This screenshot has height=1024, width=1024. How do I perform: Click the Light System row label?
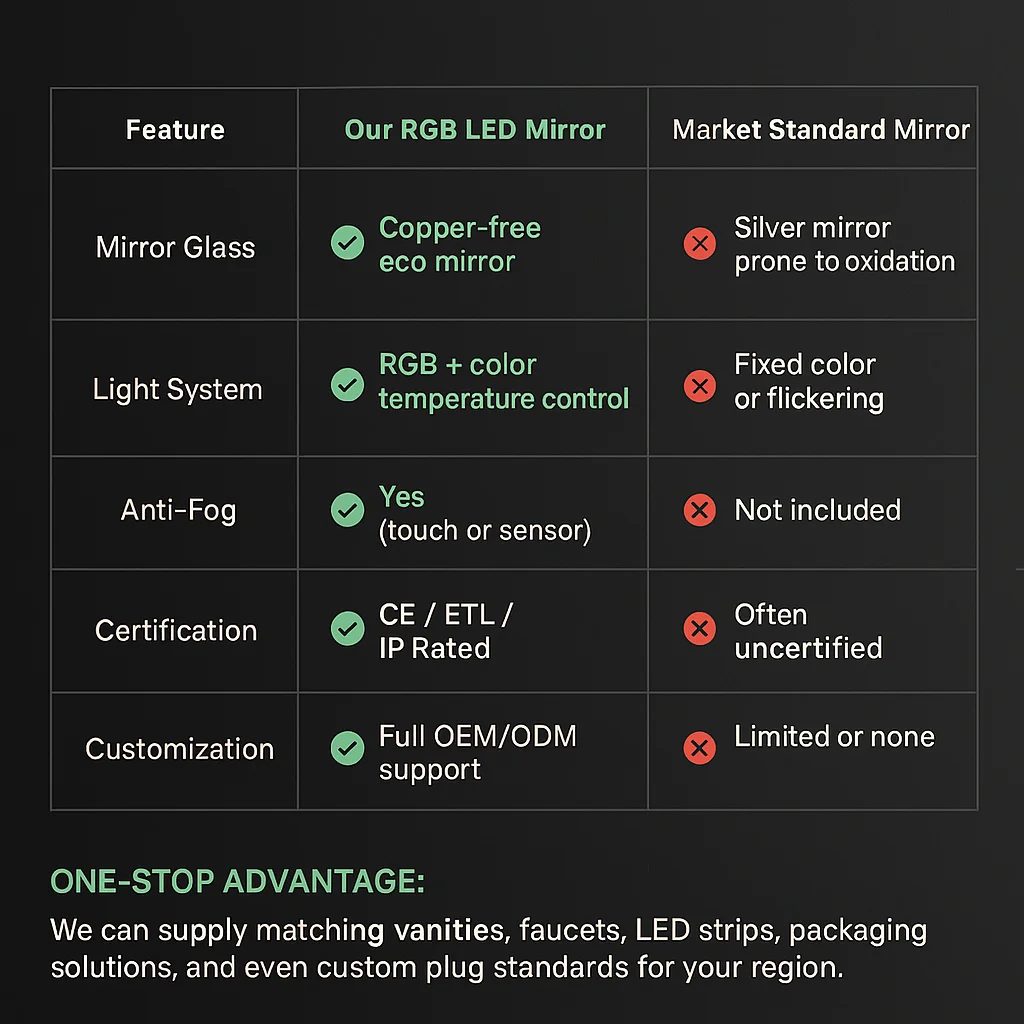pos(177,390)
